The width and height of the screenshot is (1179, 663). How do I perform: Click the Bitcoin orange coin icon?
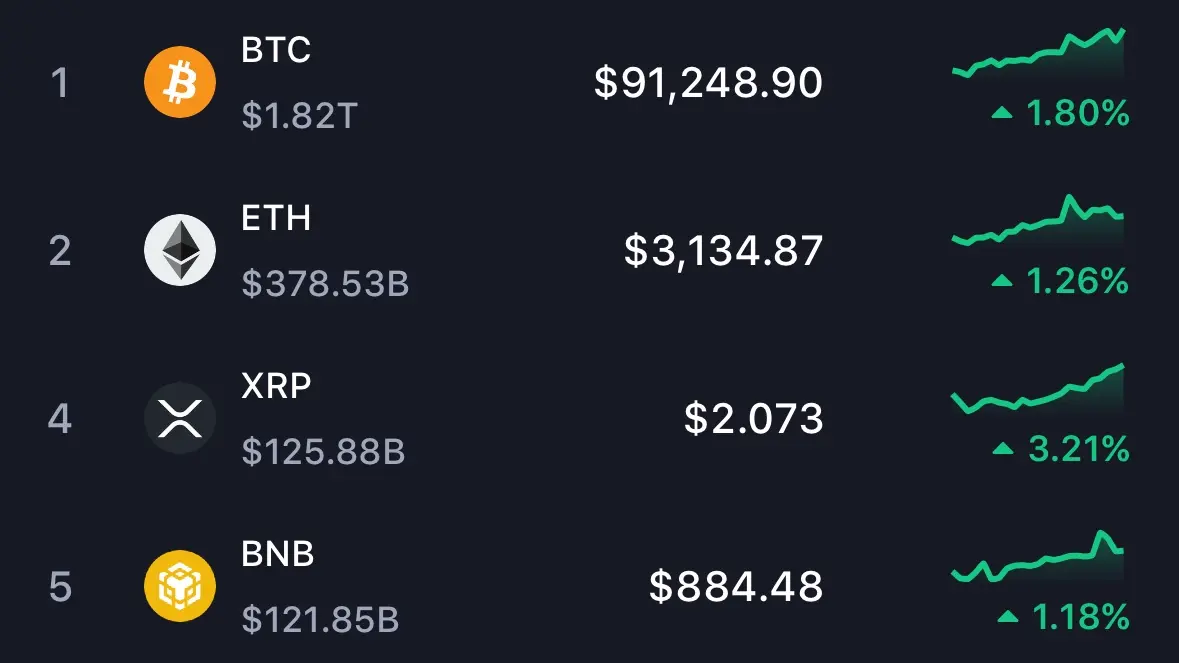(180, 82)
